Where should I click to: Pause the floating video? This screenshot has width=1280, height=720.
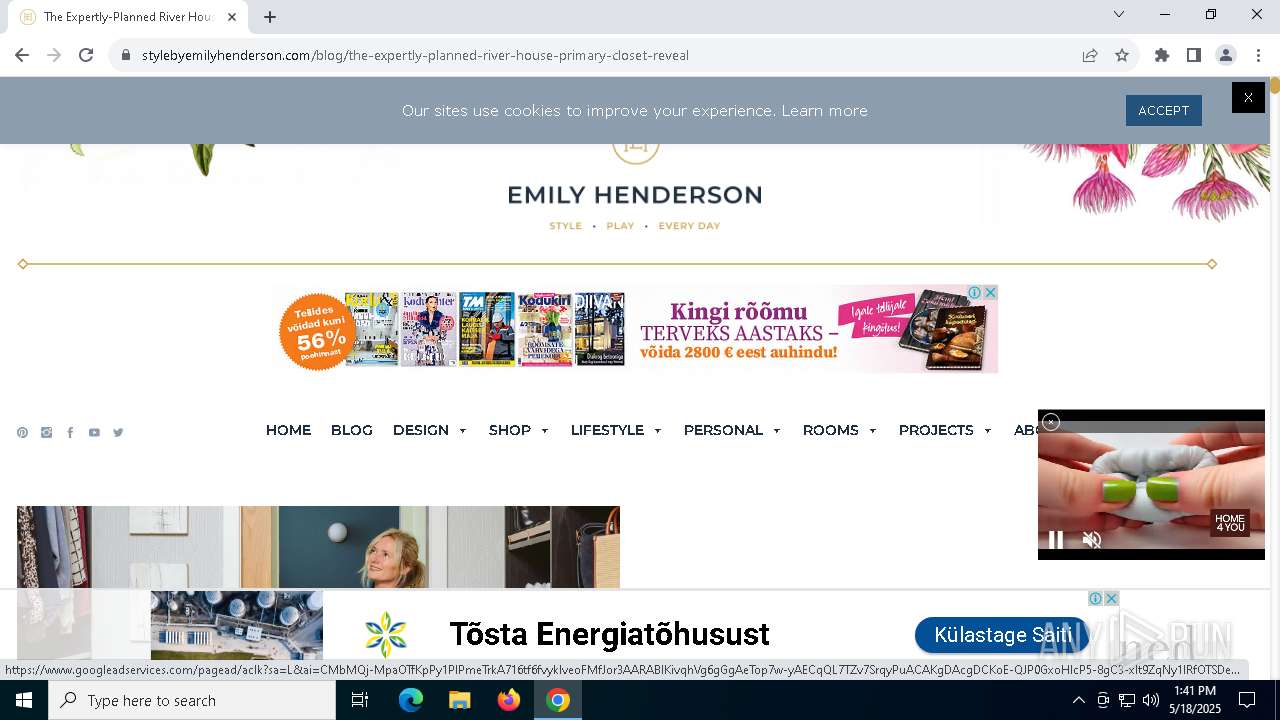(x=1055, y=540)
